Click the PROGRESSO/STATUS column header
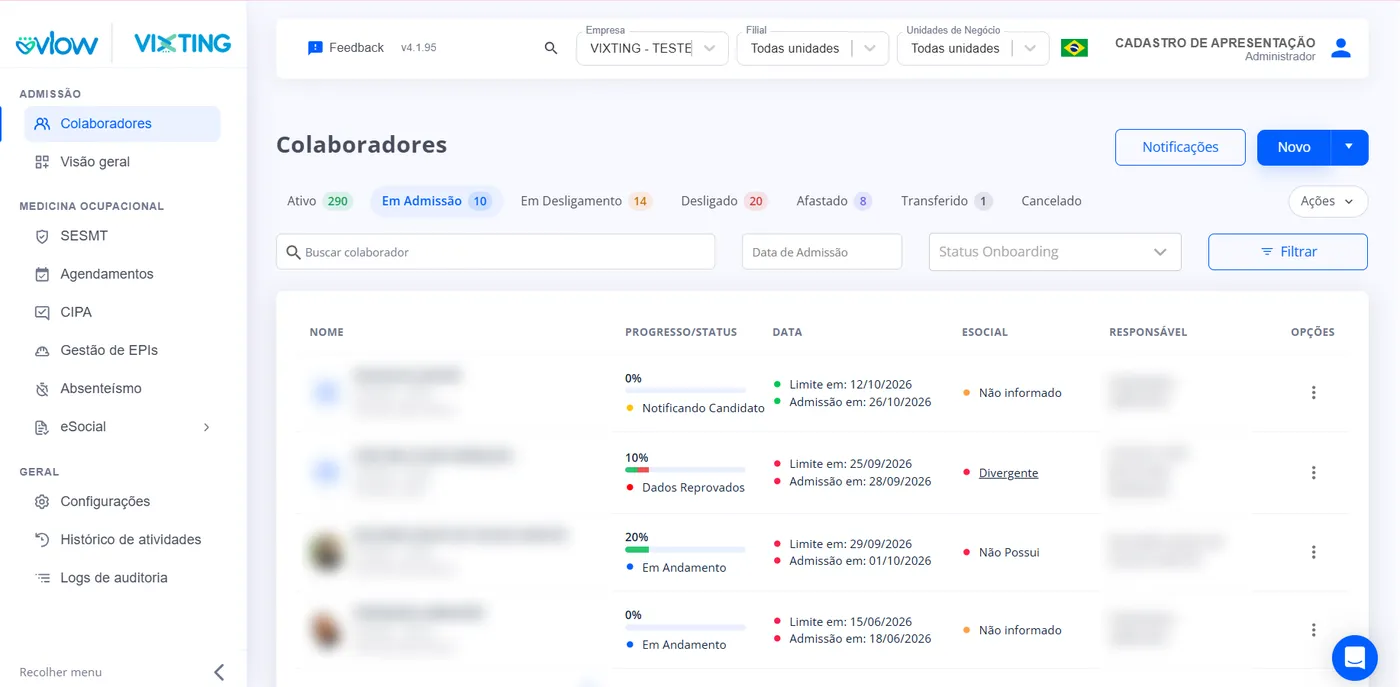1400x687 pixels. 681,332
